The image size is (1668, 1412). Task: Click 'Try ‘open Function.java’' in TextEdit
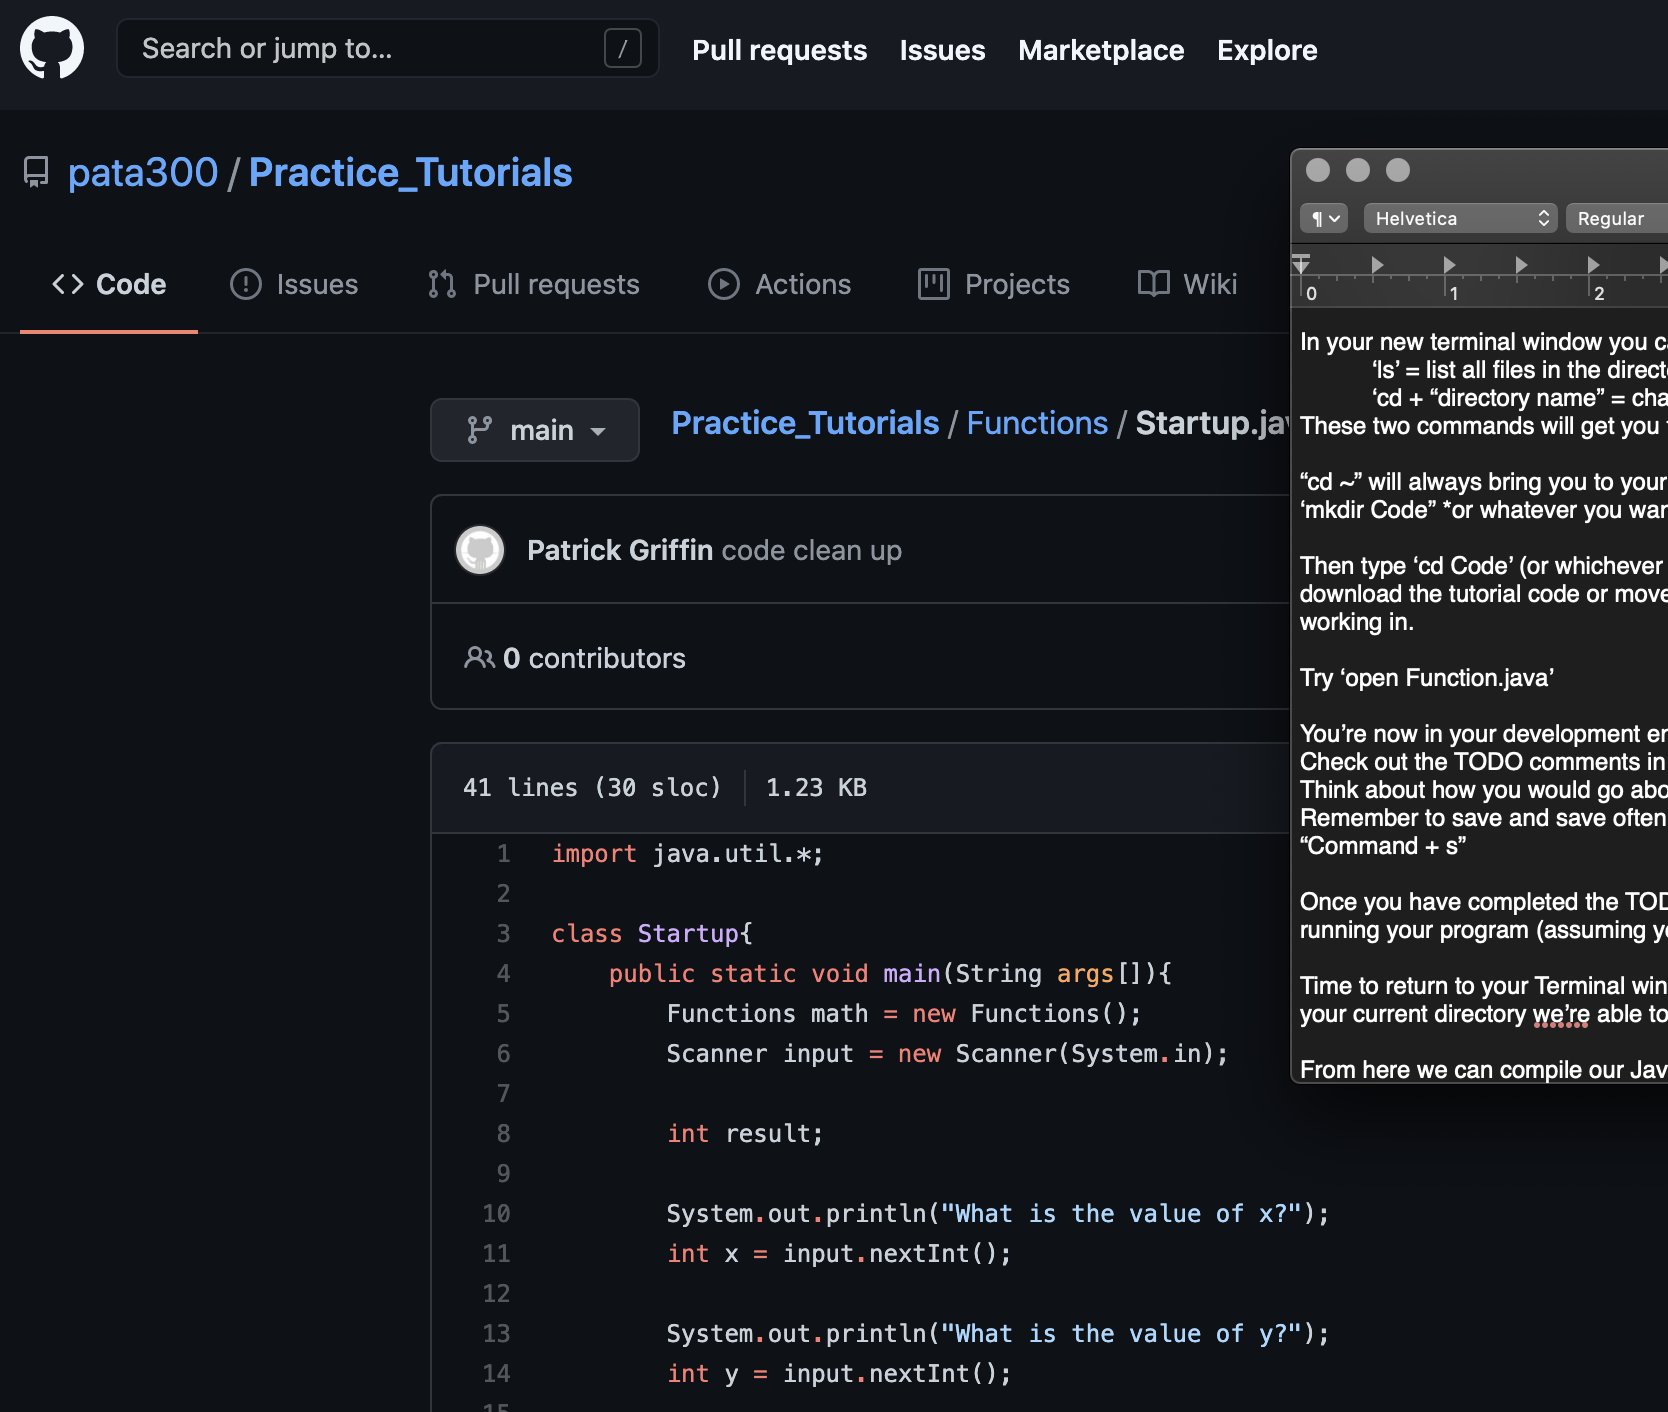click(1427, 678)
